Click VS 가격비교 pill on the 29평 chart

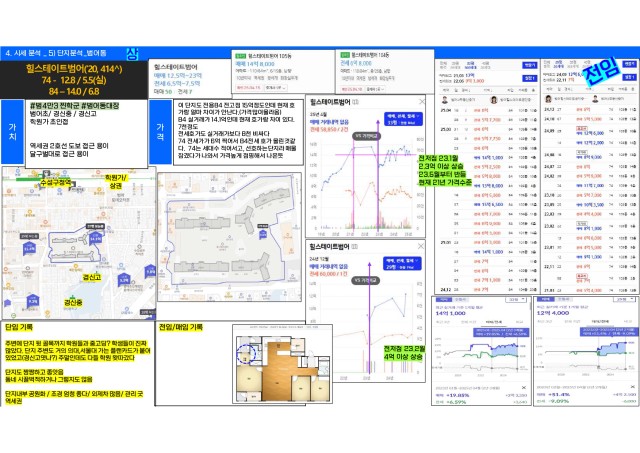tap(365, 280)
